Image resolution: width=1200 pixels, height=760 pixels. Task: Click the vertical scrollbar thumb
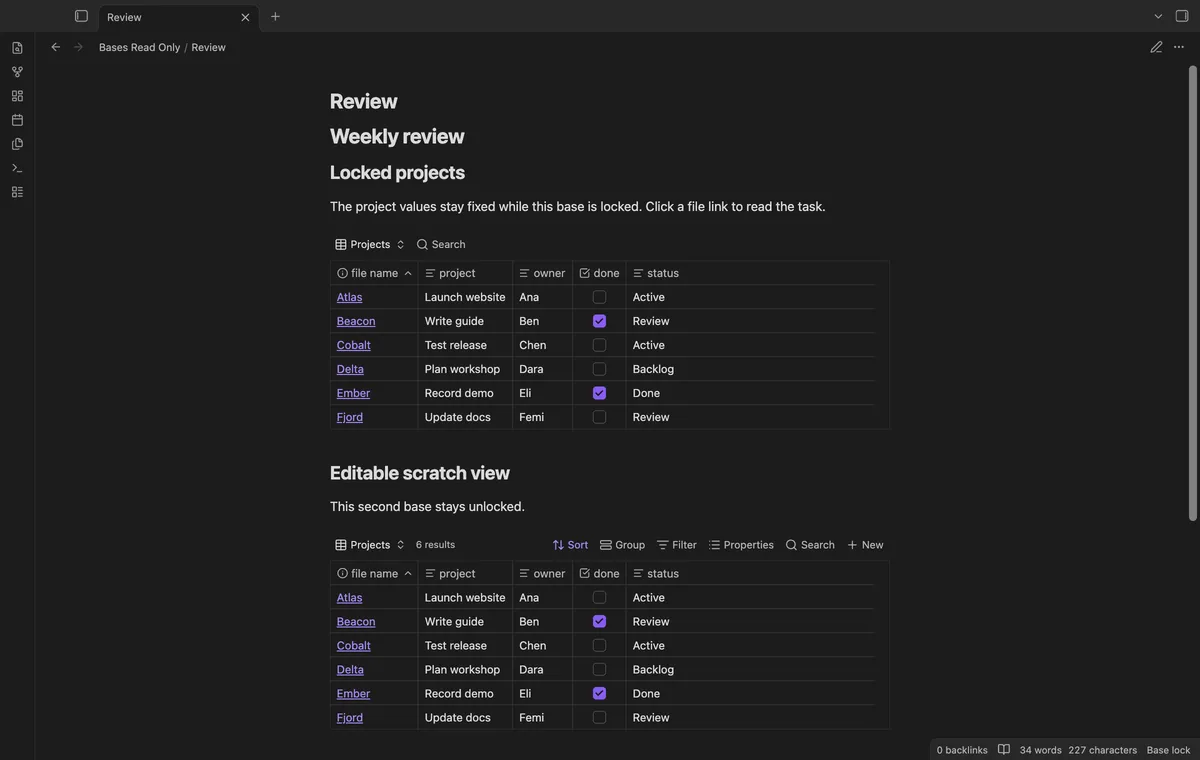[x=1192, y=293]
